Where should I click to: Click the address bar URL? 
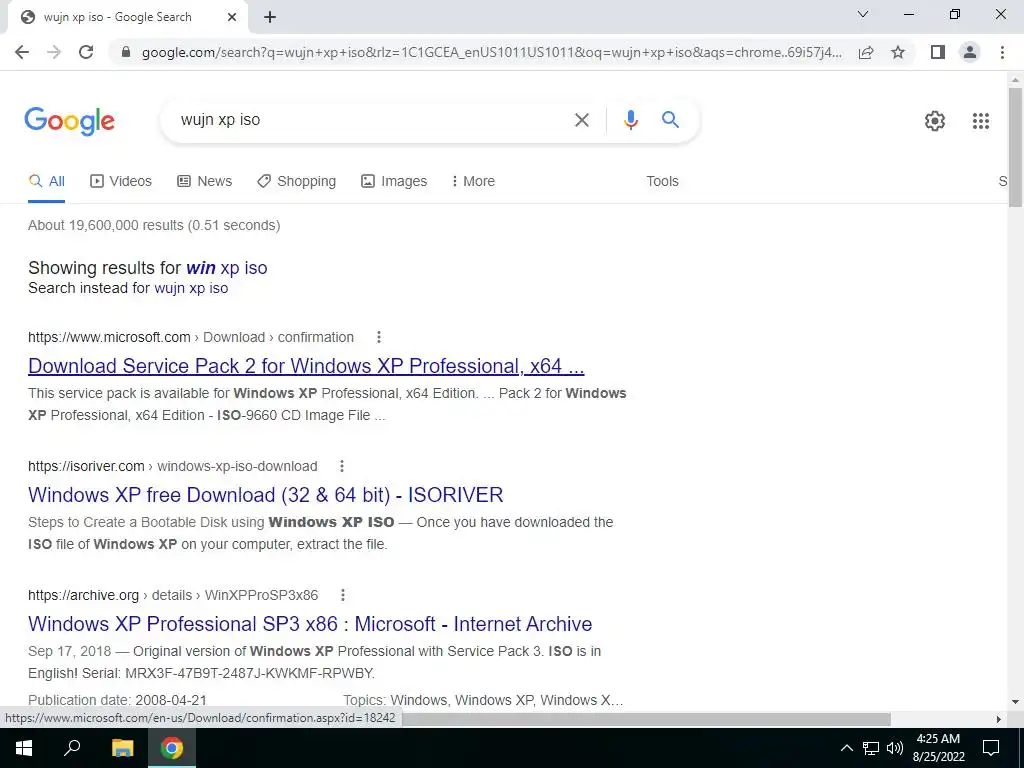491,52
